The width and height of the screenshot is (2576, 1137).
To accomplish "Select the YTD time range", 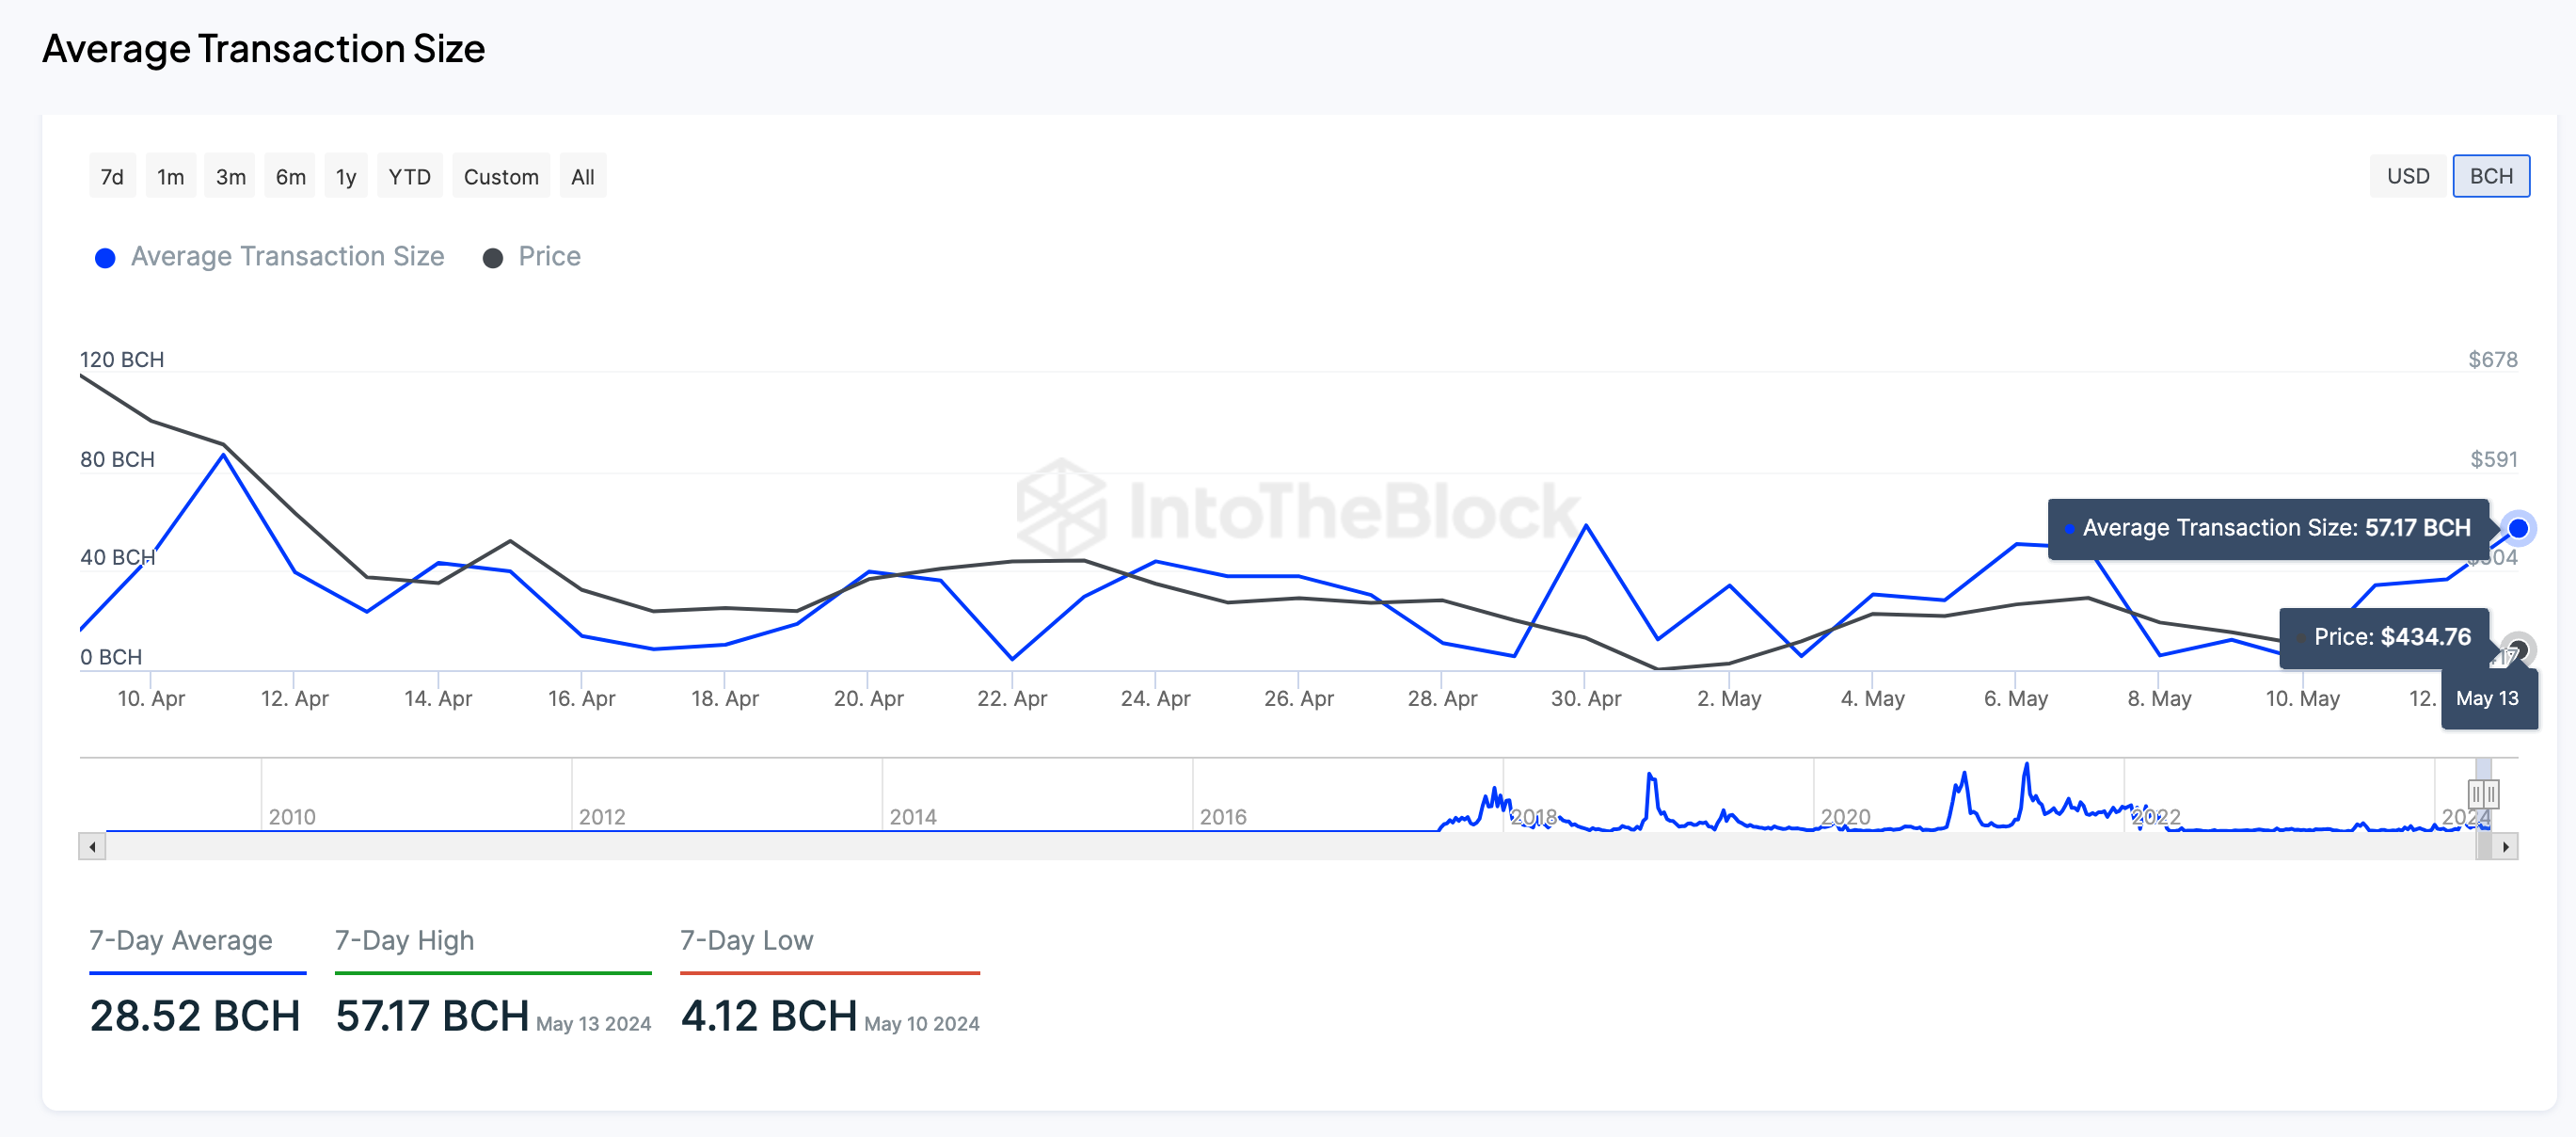I will click(409, 175).
